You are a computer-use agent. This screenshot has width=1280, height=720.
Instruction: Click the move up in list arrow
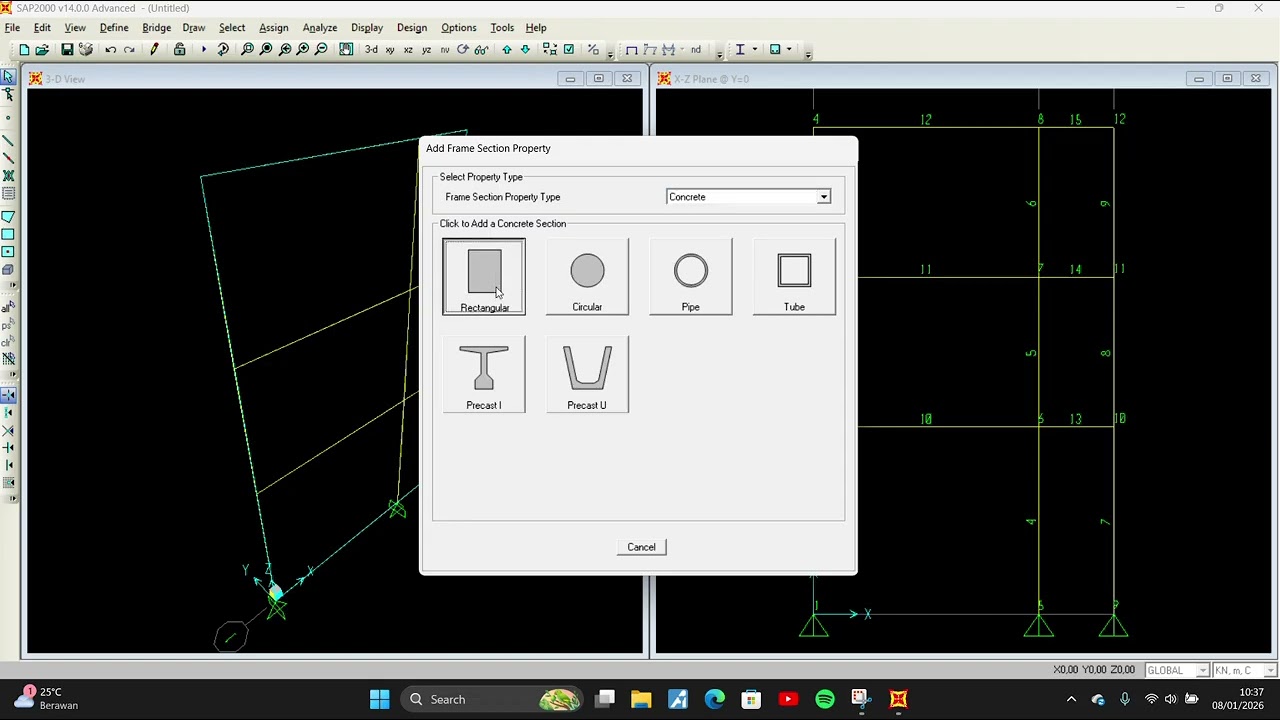507,49
